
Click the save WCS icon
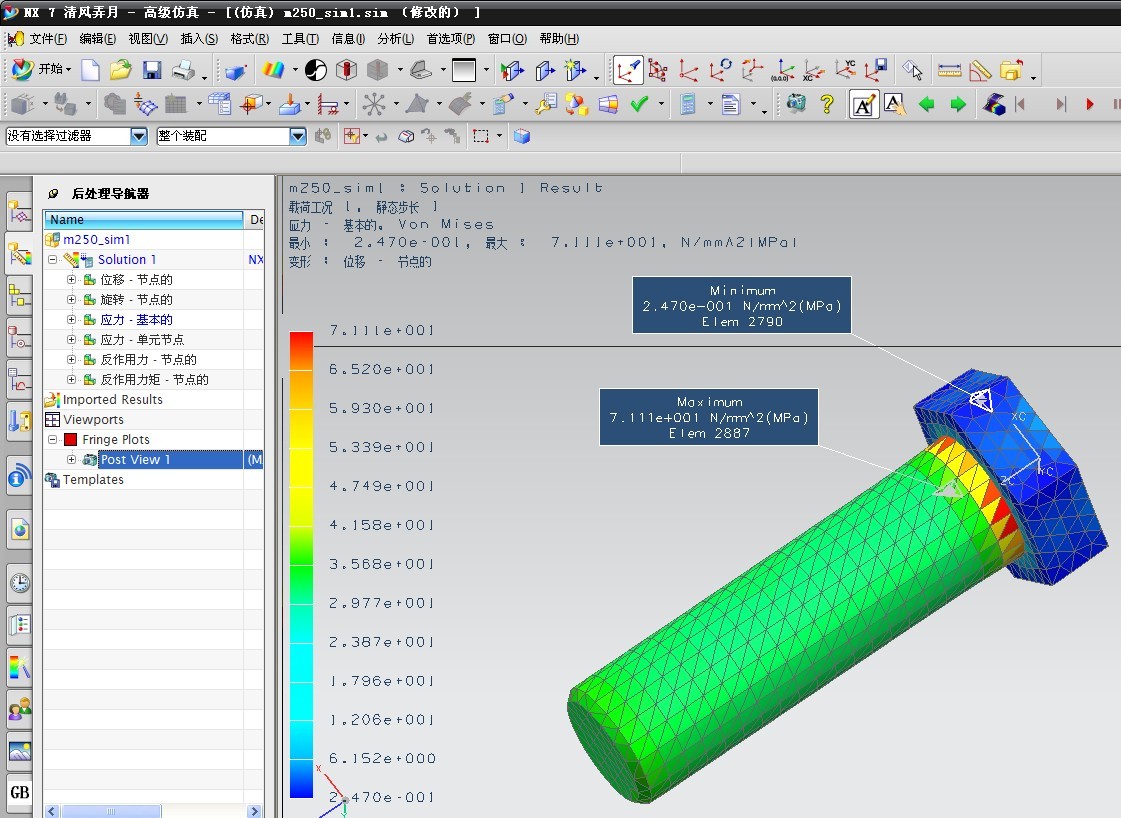click(x=876, y=69)
